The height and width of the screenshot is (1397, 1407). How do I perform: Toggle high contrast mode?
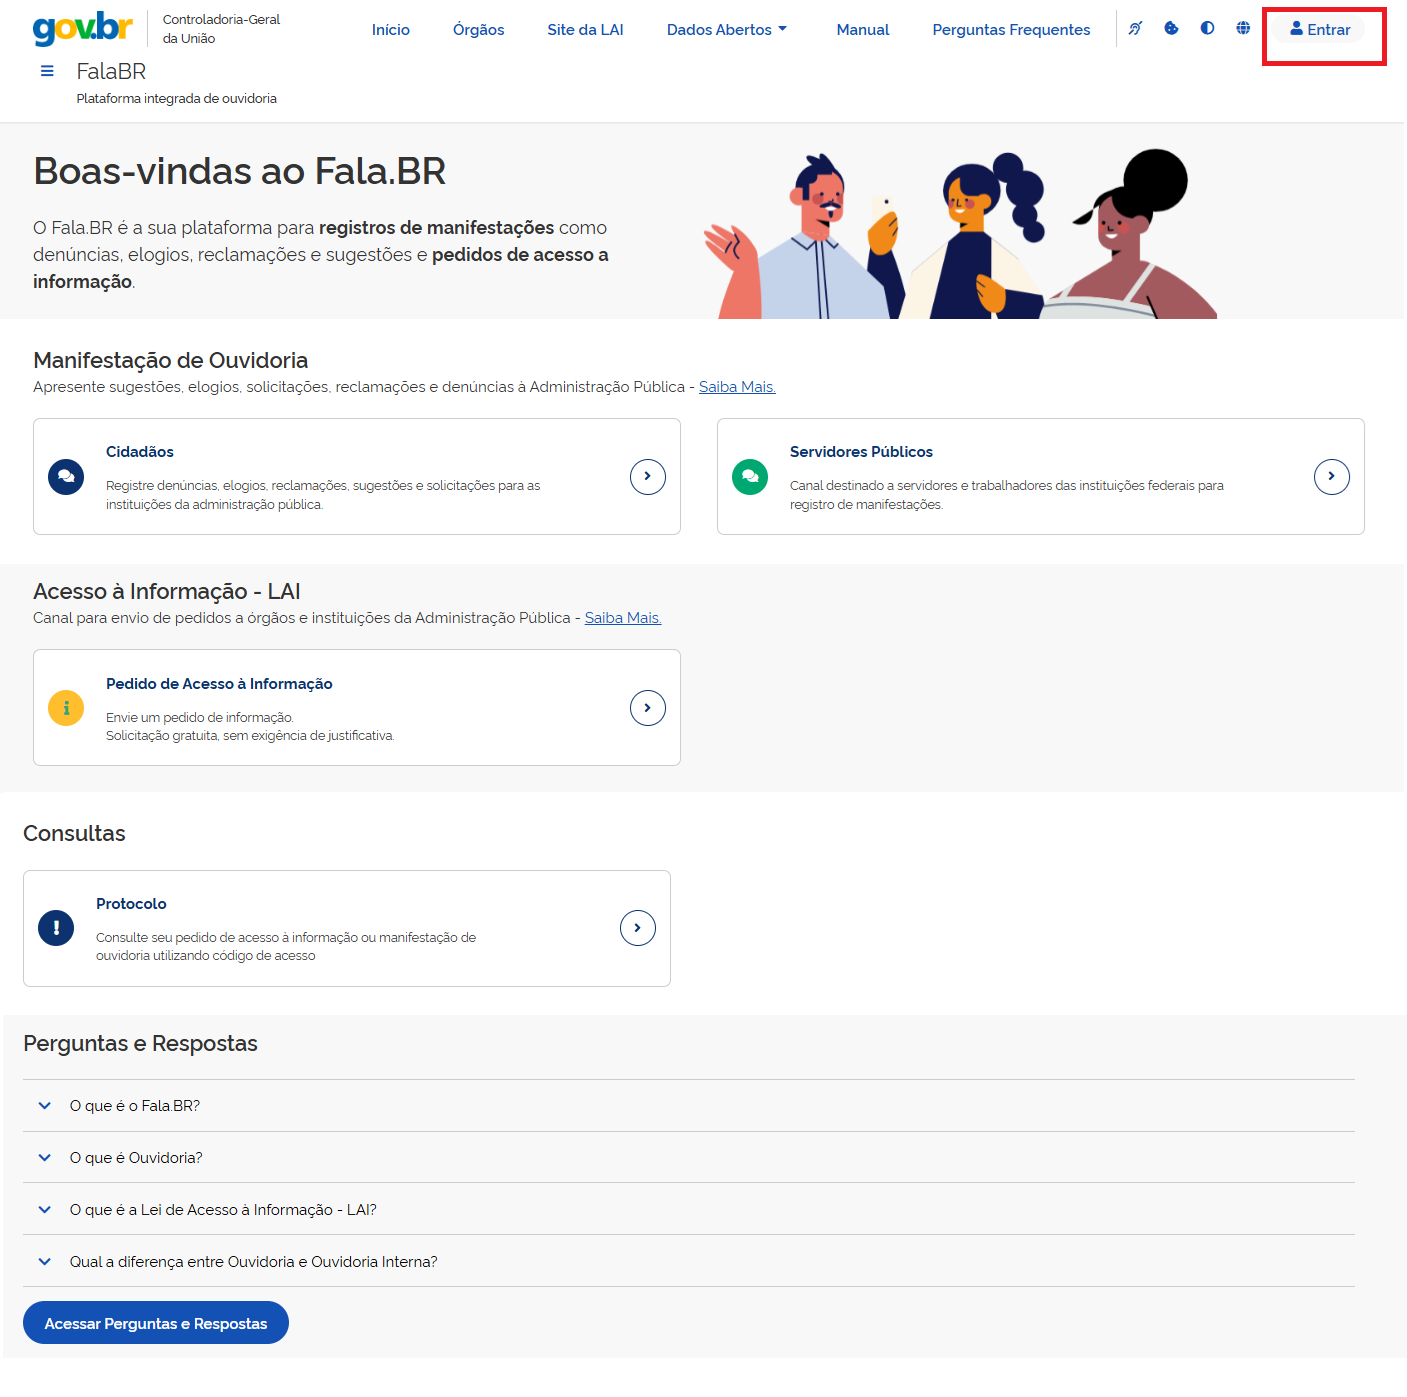[1207, 29]
